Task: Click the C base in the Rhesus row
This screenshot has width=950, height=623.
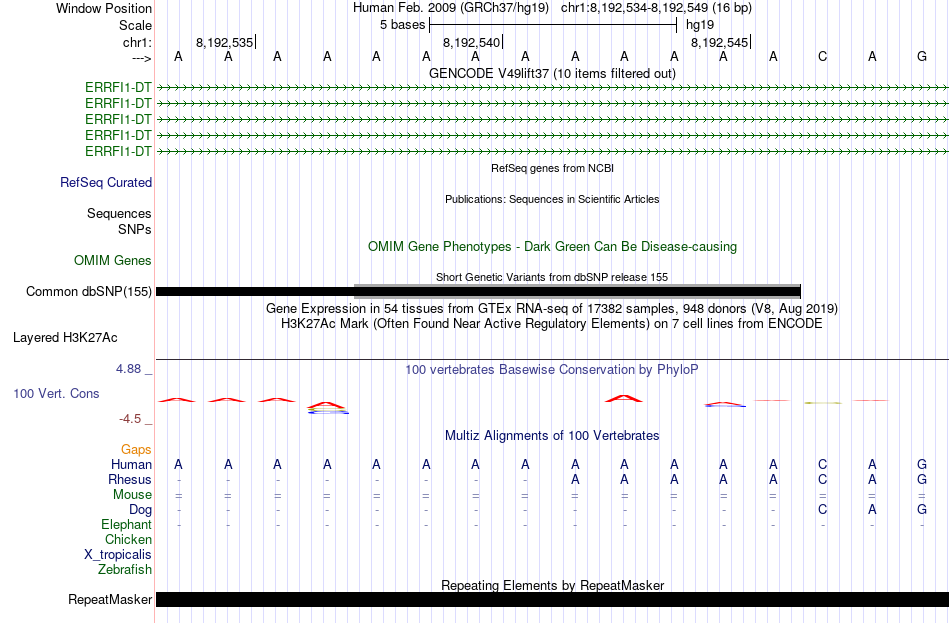Action: (x=822, y=479)
